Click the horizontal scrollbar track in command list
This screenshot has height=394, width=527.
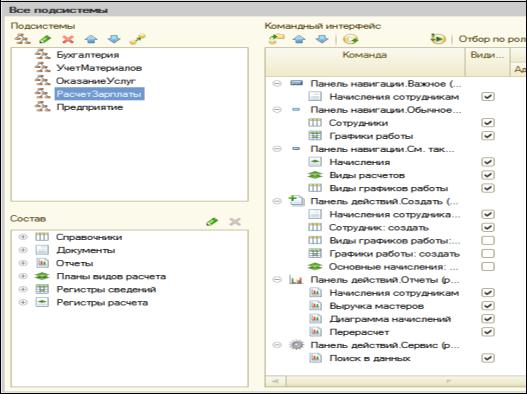407,381
